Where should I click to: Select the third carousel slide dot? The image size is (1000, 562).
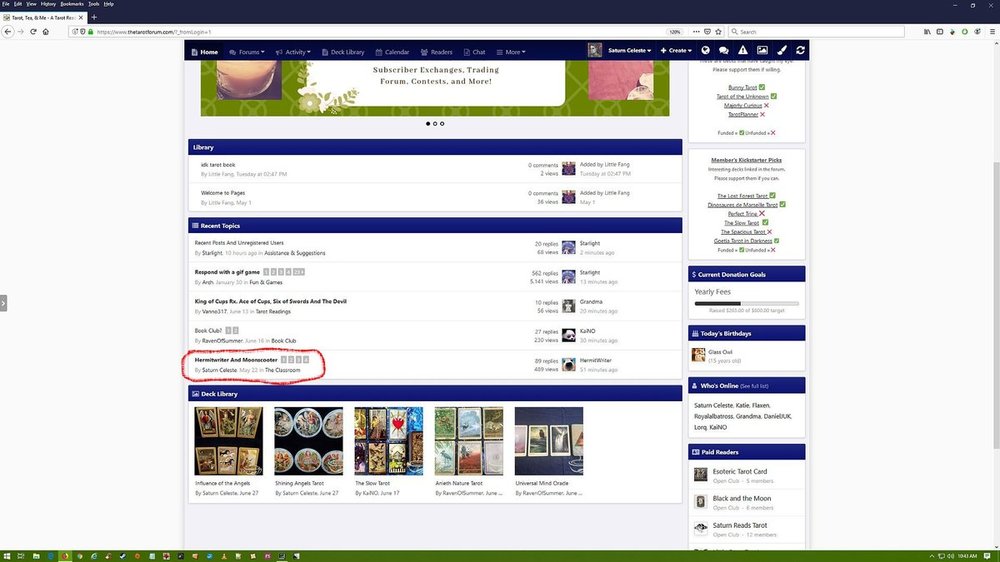442,124
